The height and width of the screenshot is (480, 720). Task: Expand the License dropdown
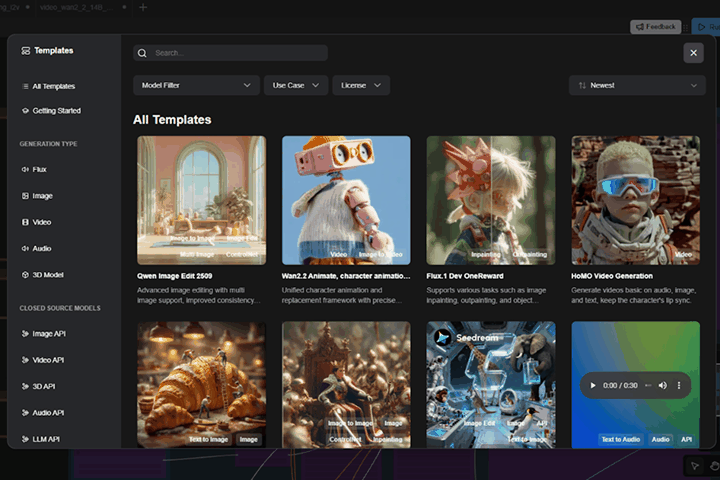361,85
